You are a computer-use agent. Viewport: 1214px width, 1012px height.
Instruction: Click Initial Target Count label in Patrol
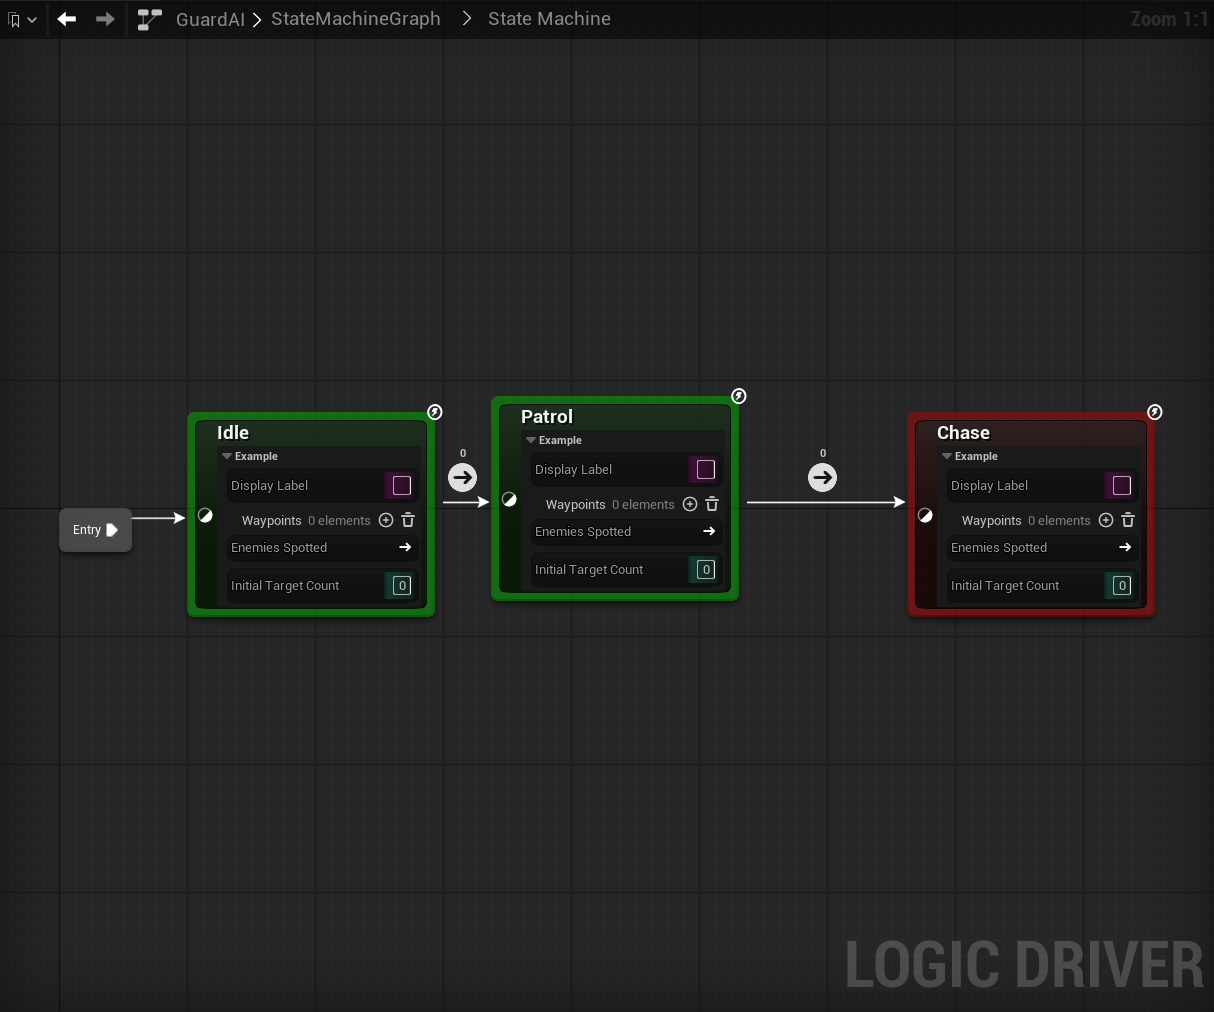pos(589,570)
